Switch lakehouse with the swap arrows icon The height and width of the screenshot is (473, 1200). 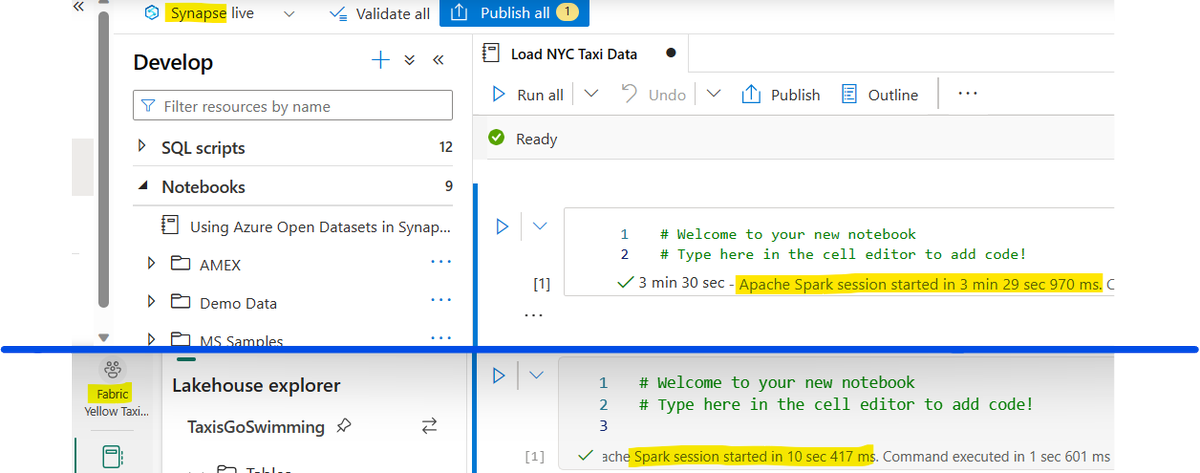(430, 426)
